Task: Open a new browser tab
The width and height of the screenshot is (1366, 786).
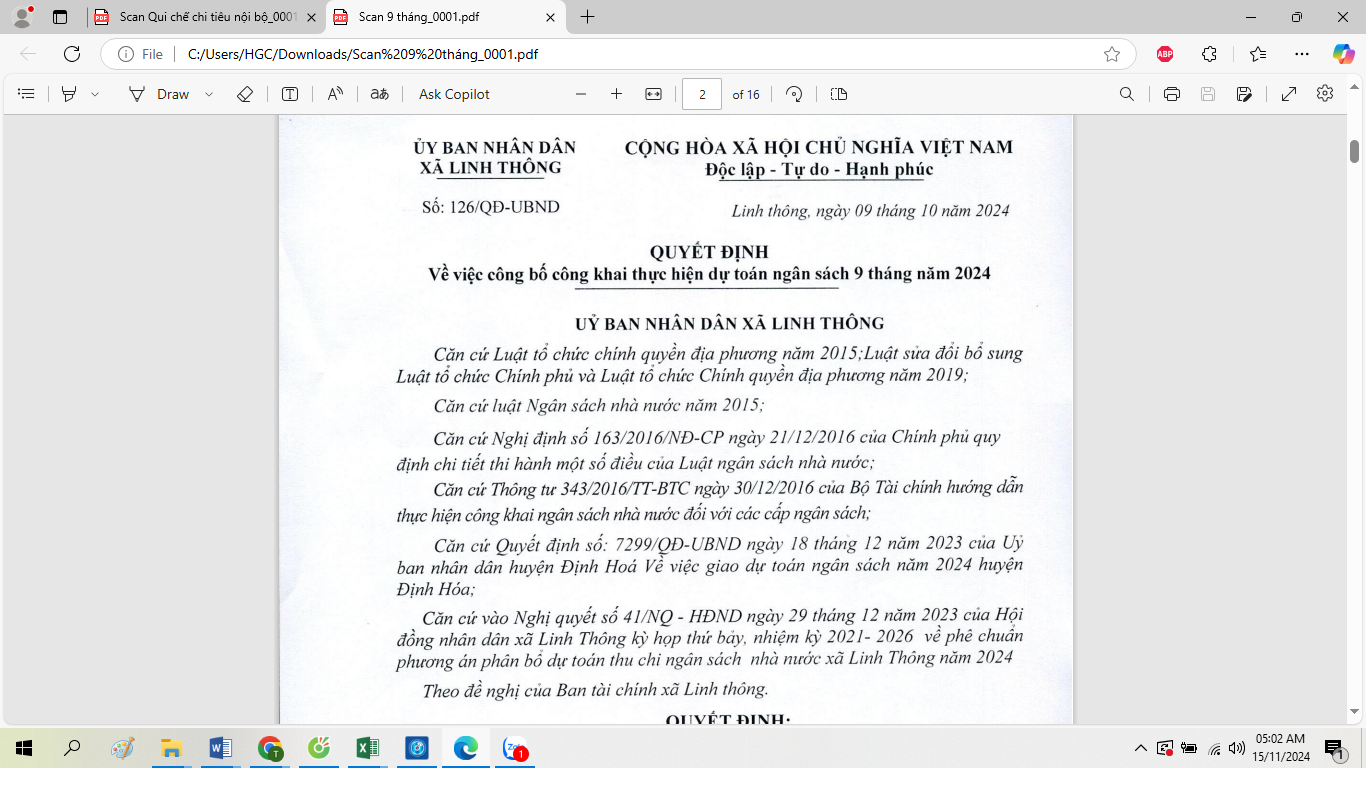Action: [x=587, y=17]
